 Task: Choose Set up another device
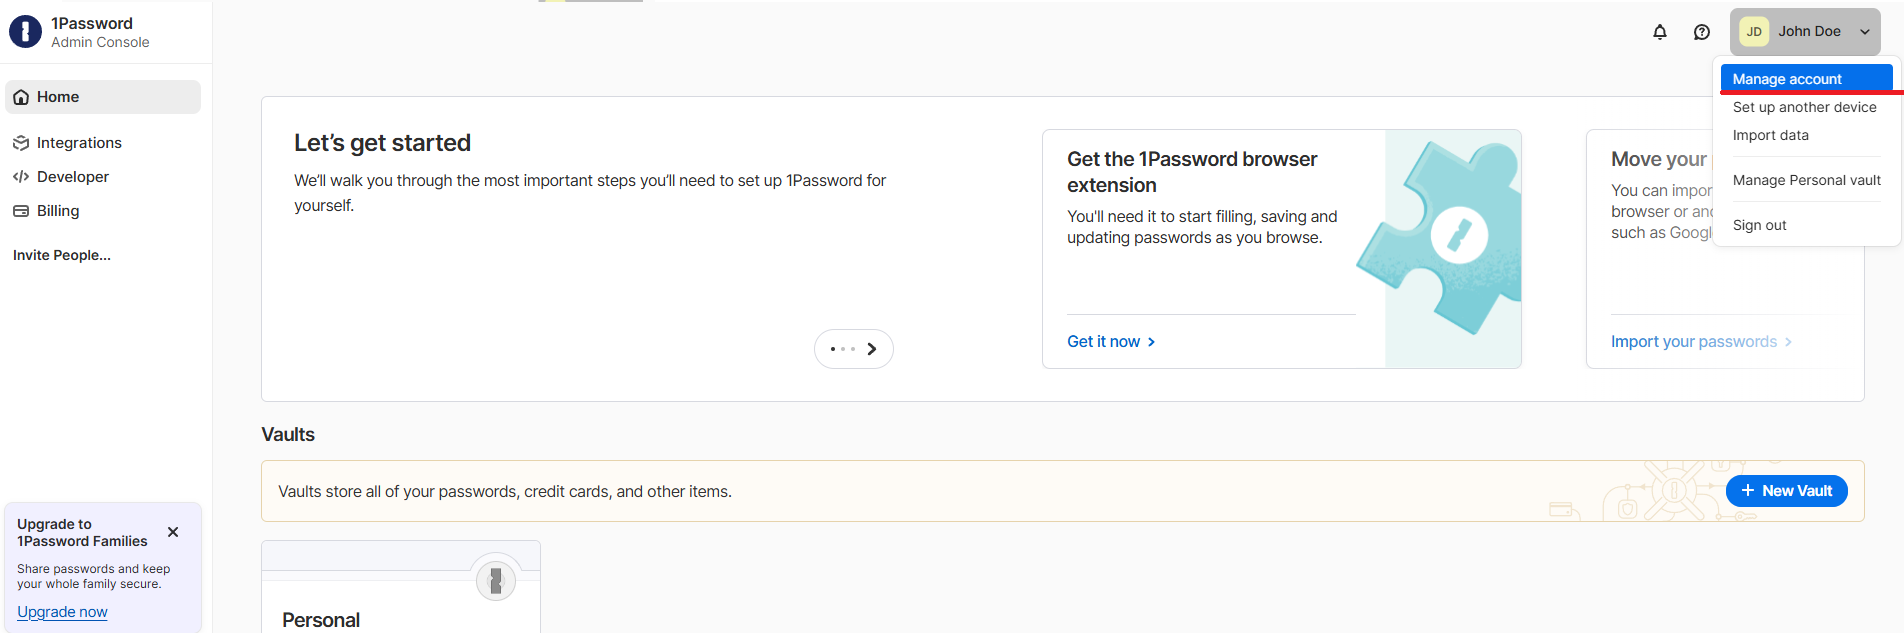[x=1804, y=107]
